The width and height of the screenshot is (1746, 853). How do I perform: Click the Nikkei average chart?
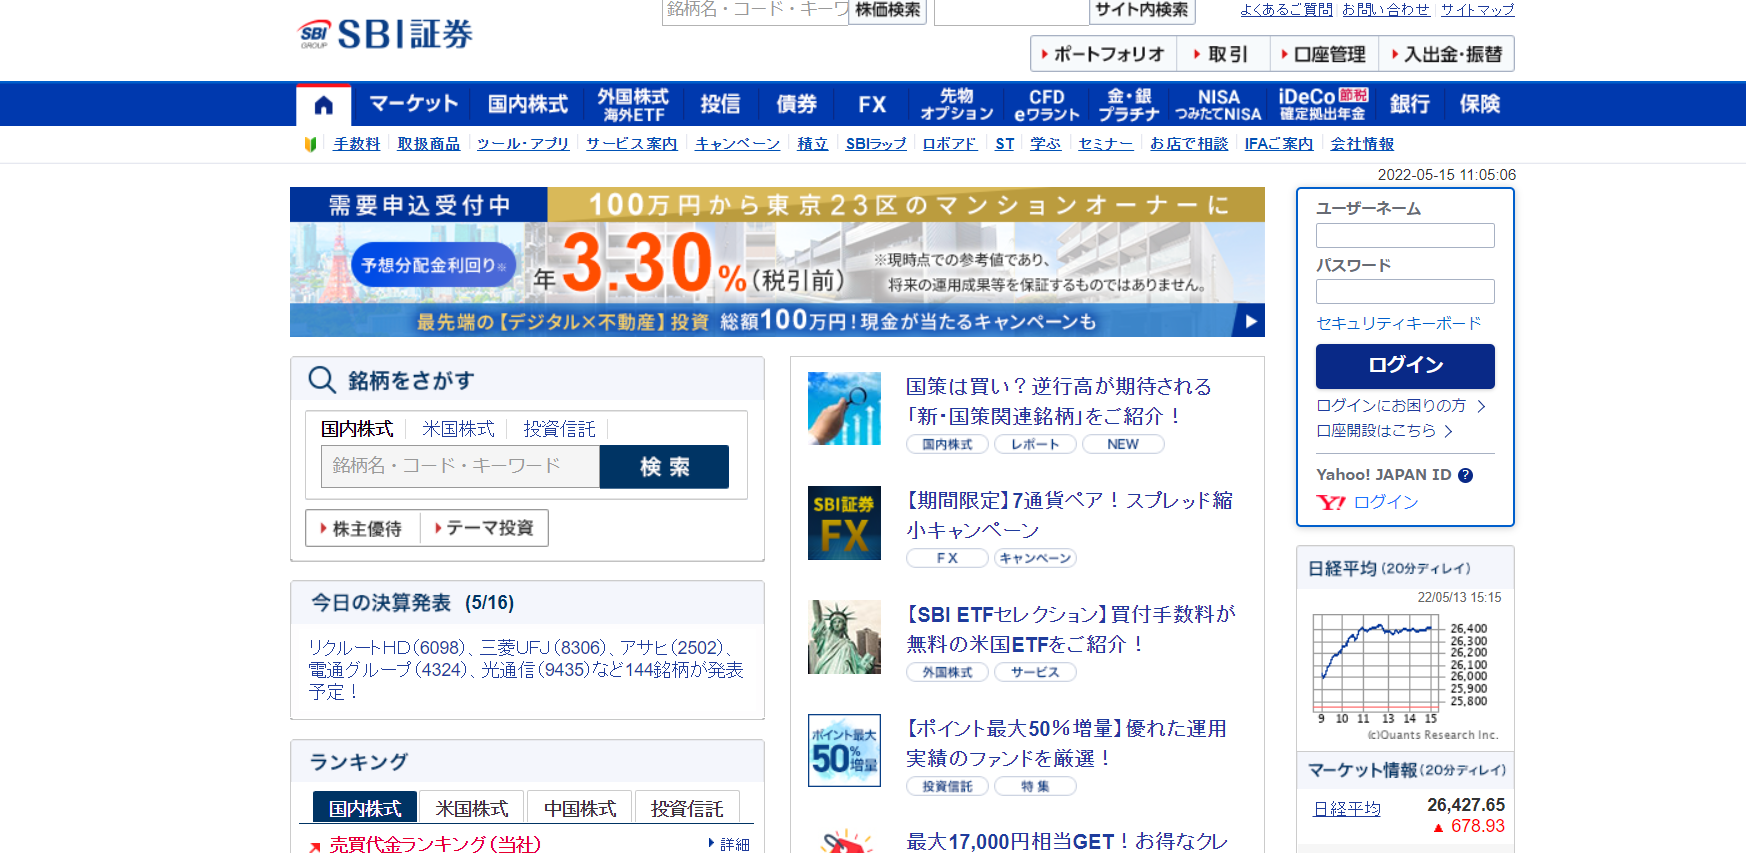[x=1400, y=668]
